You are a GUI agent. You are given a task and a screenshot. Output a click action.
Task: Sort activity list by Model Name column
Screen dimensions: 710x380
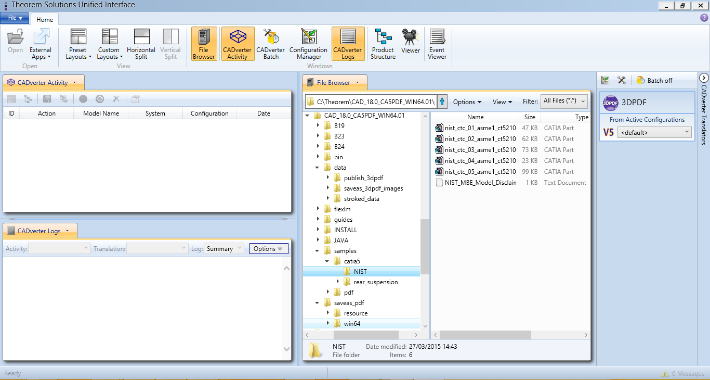point(101,113)
